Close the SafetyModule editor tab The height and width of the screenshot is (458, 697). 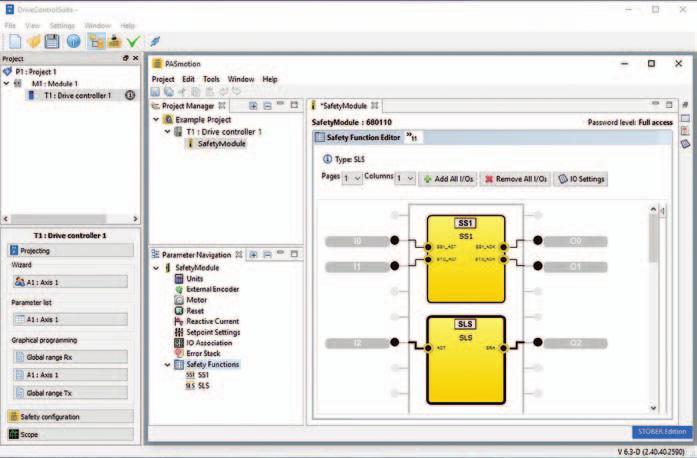[x=375, y=105]
